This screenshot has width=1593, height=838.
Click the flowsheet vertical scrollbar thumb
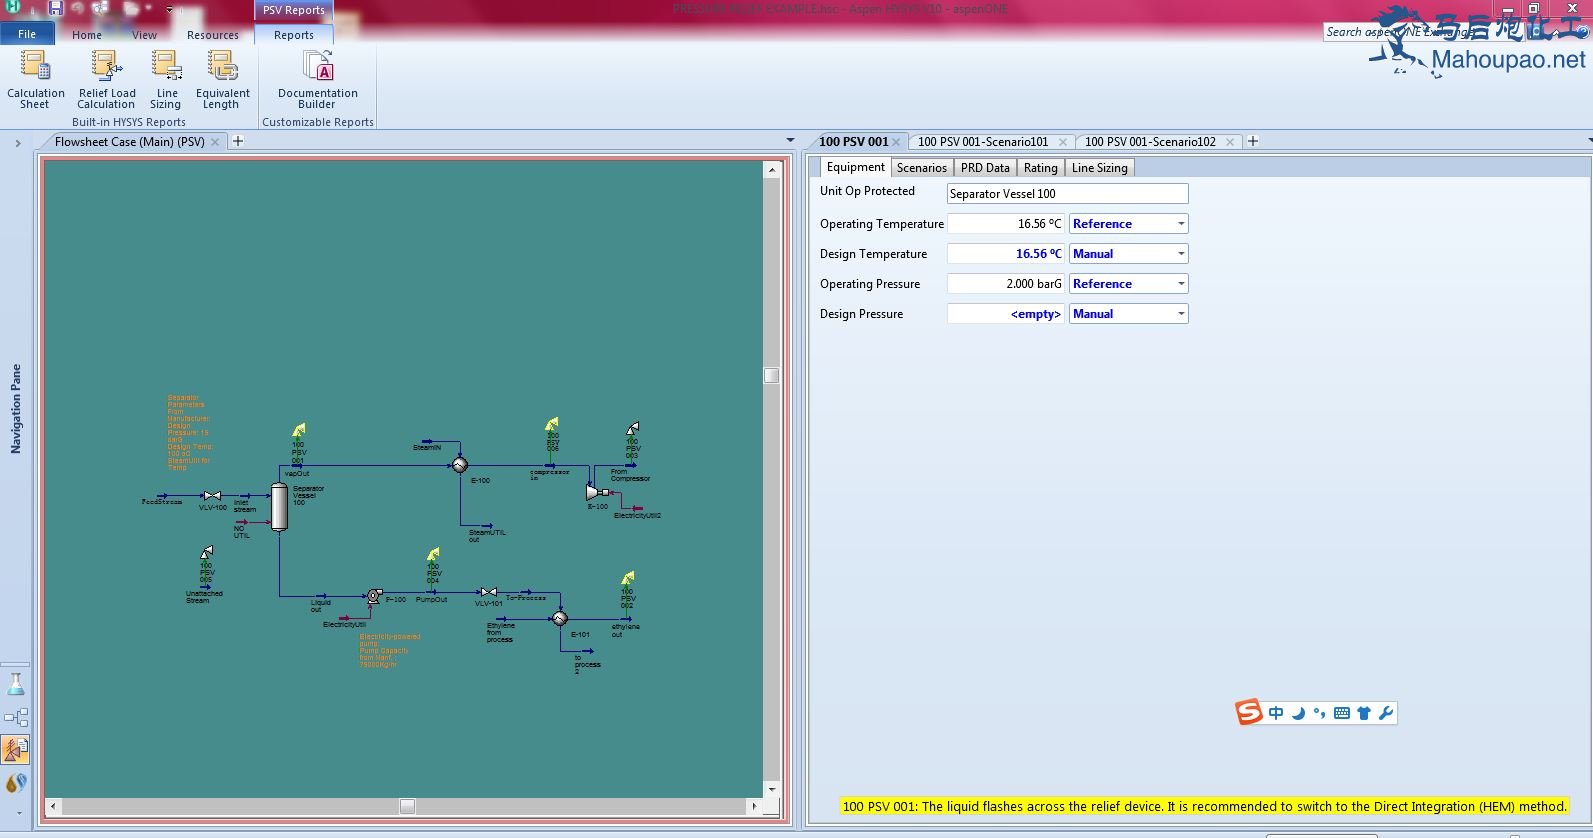point(771,375)
